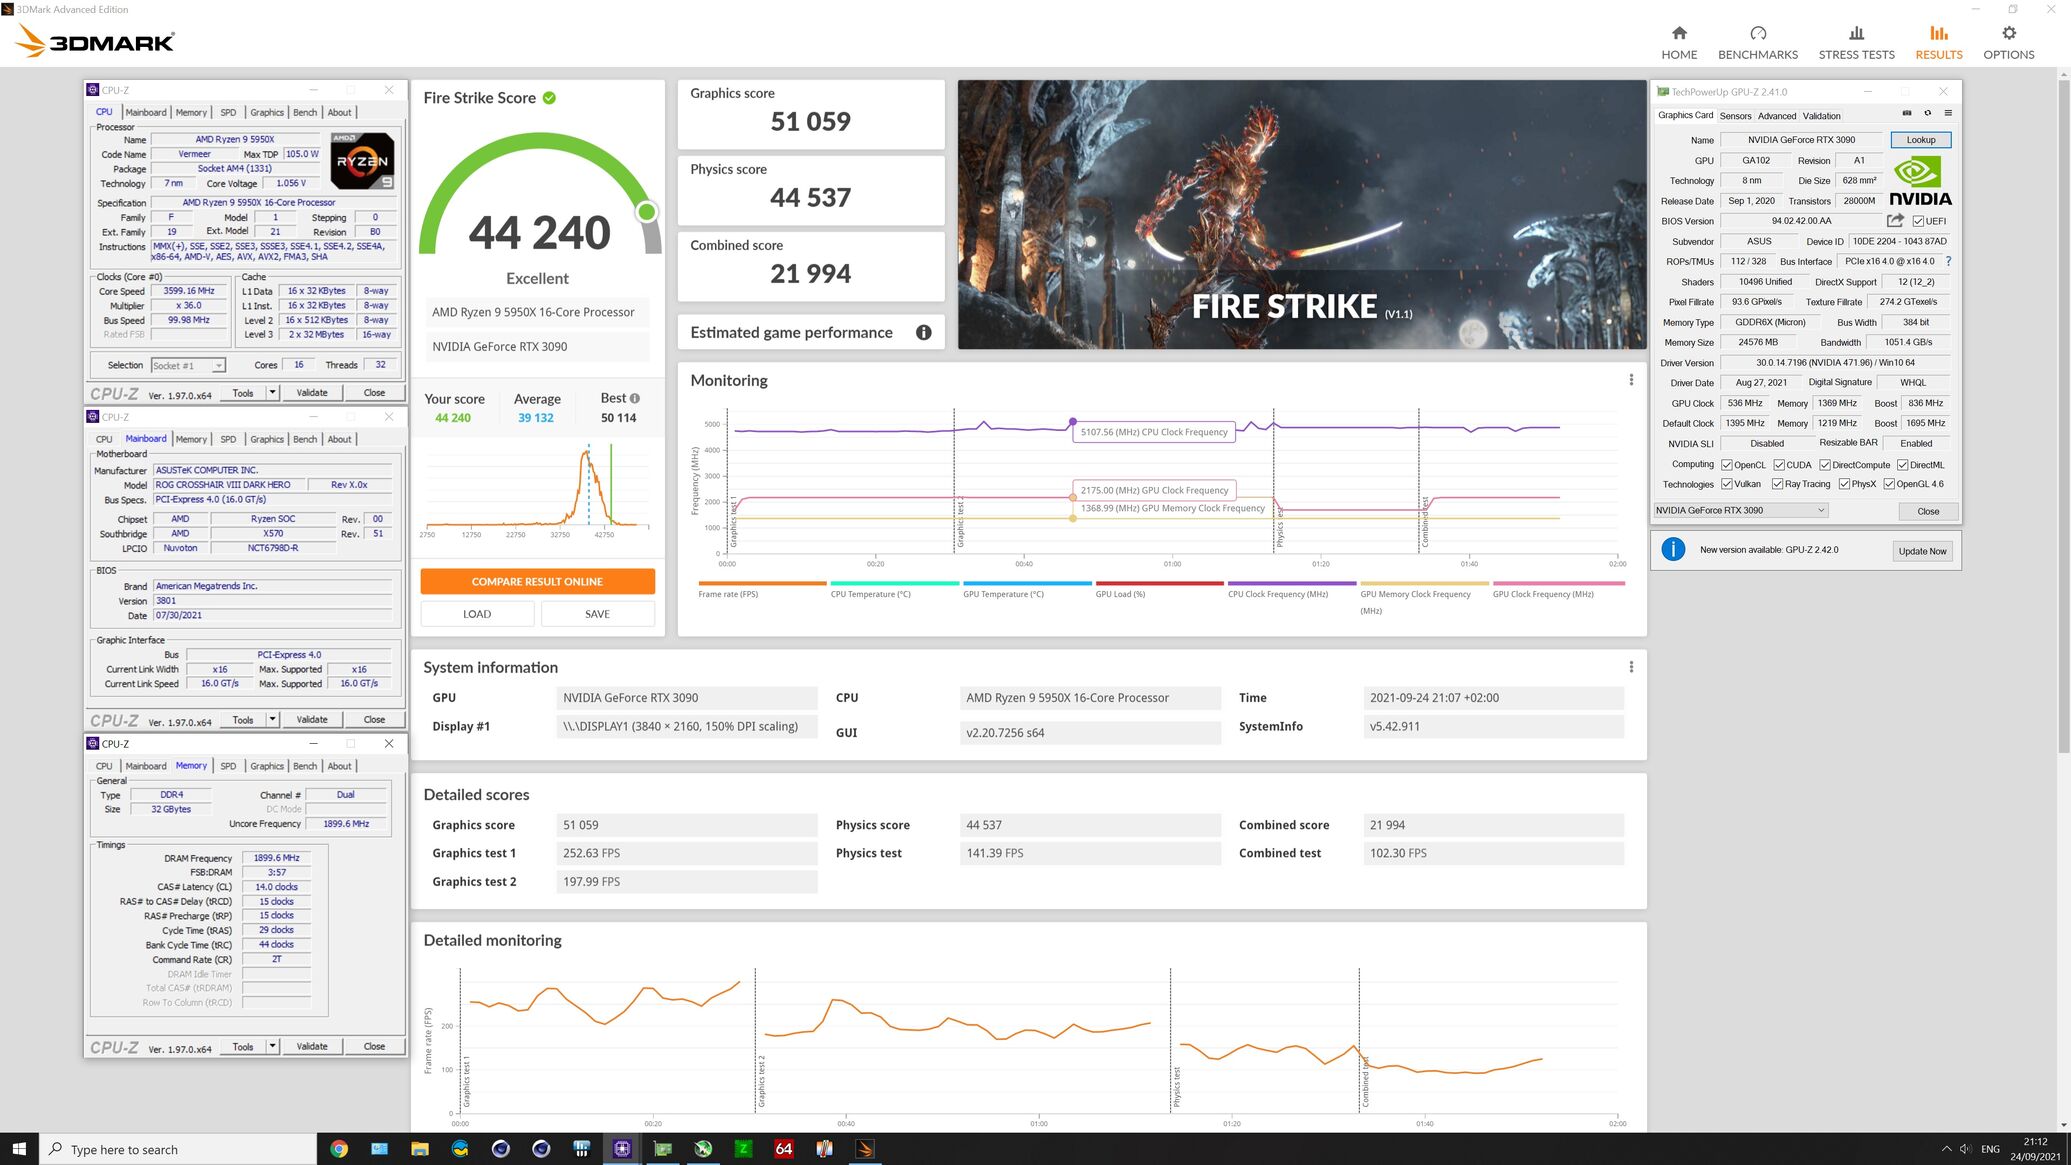Viewport: 2071px width, 1165px height.
Task: Expand the Tools dropdown arrow in top CPU-Z
Action: pos(272,393)
